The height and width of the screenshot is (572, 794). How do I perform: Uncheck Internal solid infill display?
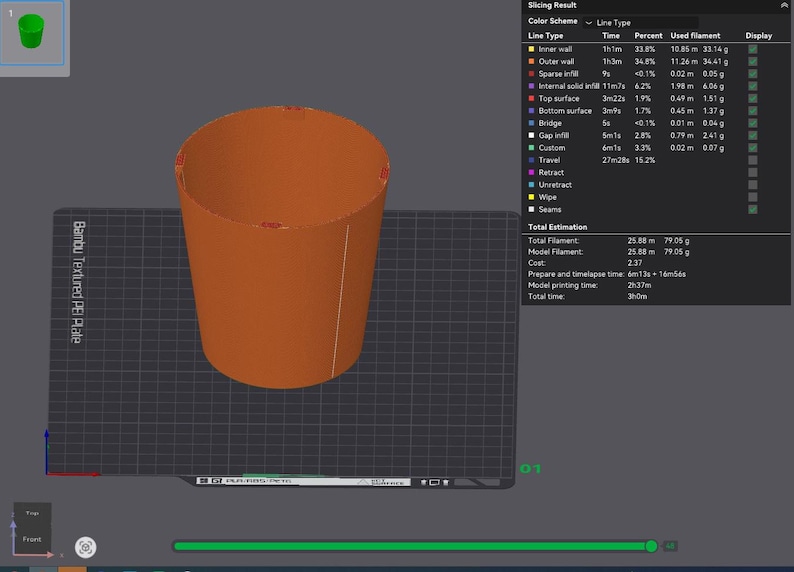pos(753,86)
